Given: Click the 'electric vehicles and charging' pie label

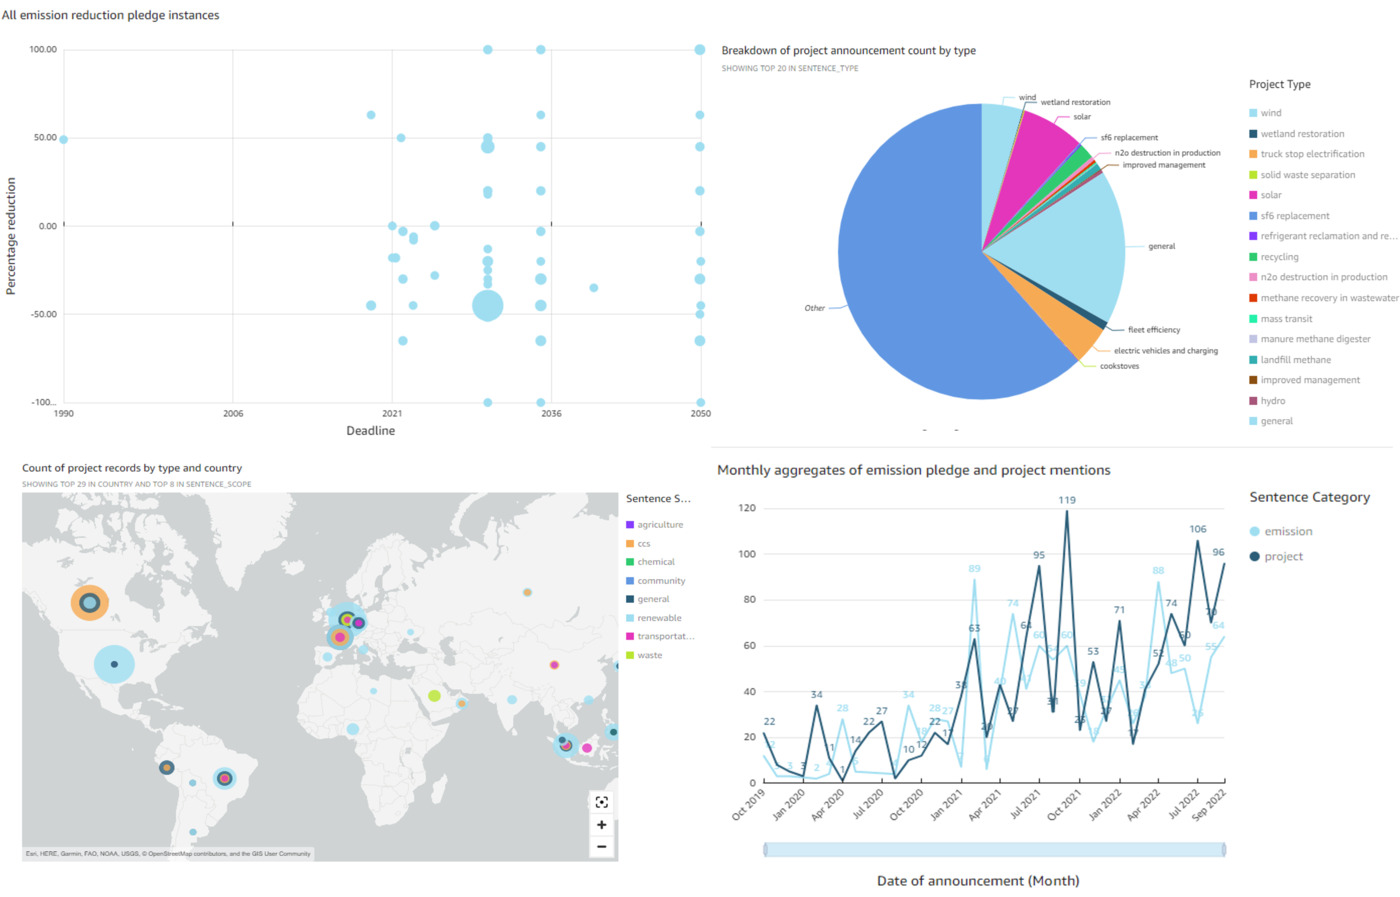Looking at the screenshot, I should [1165, 351].
